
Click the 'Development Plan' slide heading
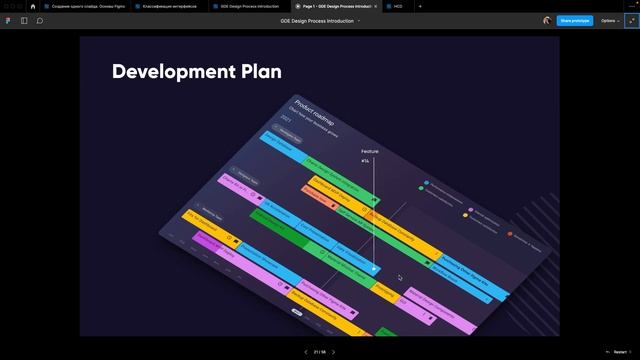pyautogui.click(x=197, y=71)
